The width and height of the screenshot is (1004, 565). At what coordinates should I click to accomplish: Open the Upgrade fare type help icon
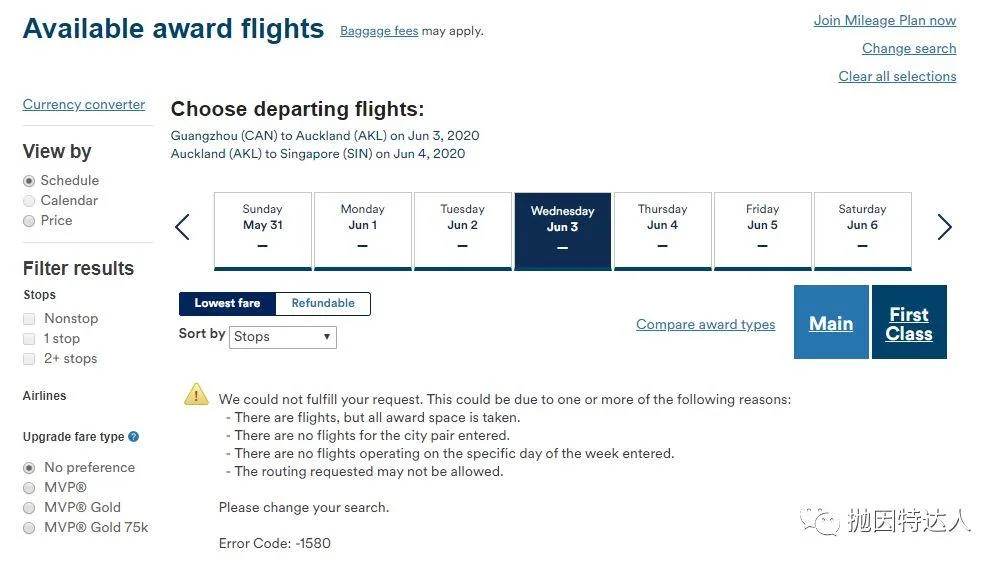(x=133, y=437)
